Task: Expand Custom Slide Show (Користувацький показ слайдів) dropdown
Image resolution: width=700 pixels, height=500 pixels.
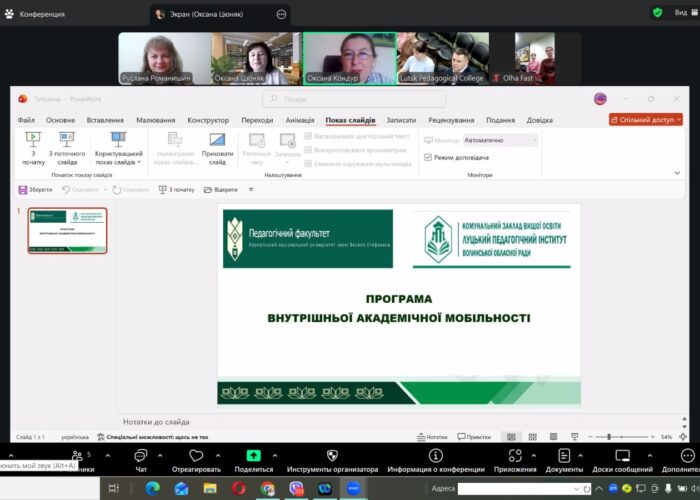Action: (118, 149)
